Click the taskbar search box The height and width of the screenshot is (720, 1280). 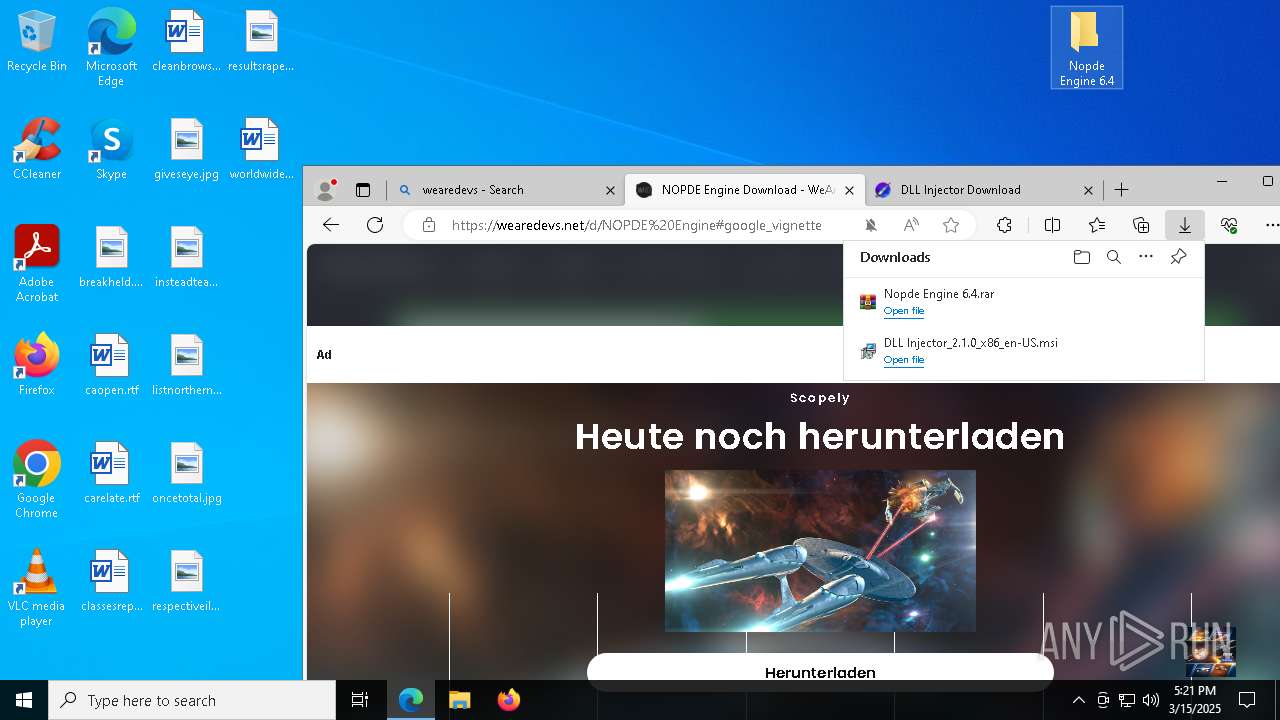192,700
